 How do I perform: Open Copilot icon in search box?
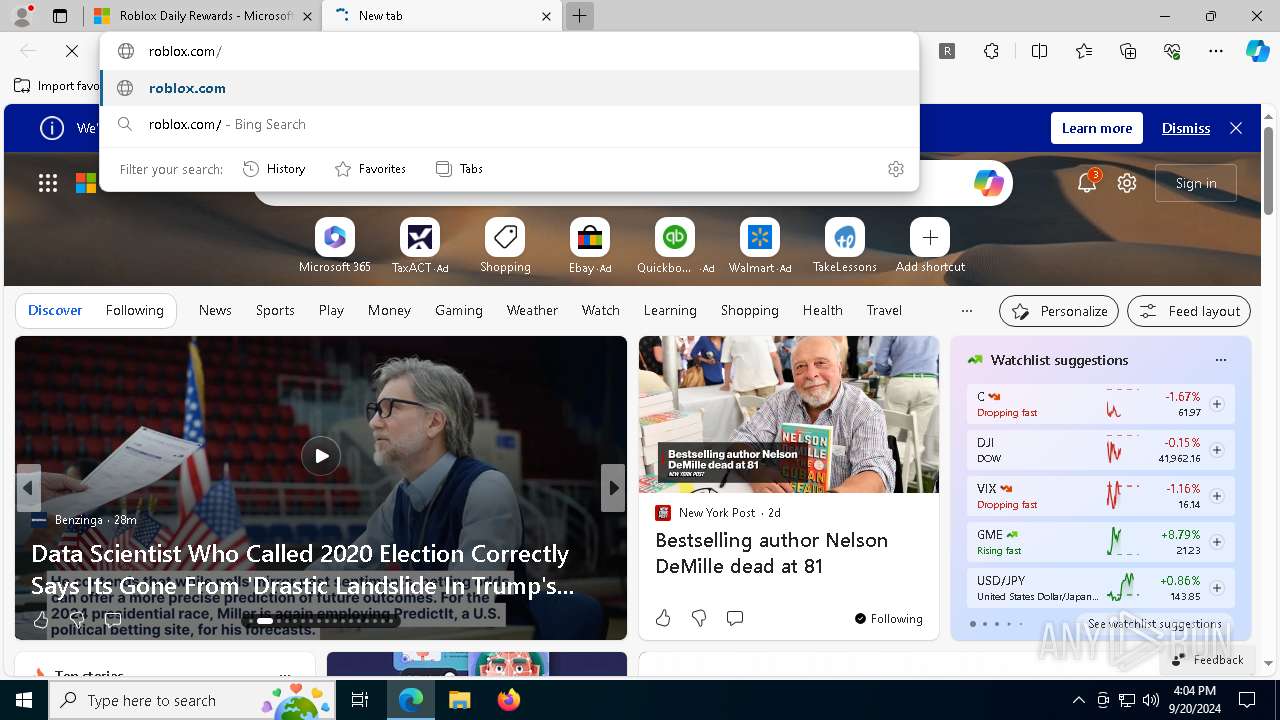click(988, 183)
